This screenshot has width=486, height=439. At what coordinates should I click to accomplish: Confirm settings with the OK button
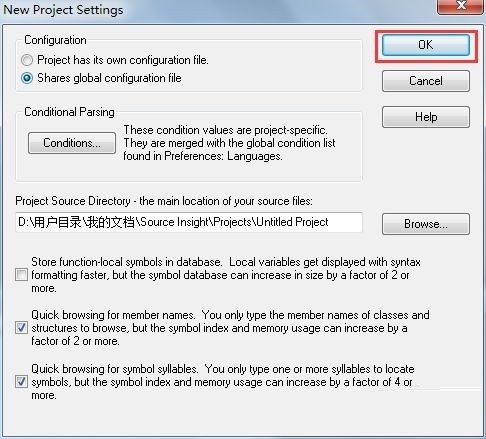(426, 45)
